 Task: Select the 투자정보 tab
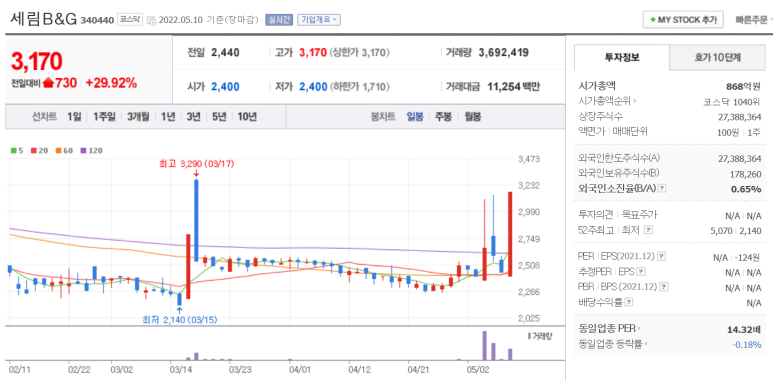tap(622, 57)
